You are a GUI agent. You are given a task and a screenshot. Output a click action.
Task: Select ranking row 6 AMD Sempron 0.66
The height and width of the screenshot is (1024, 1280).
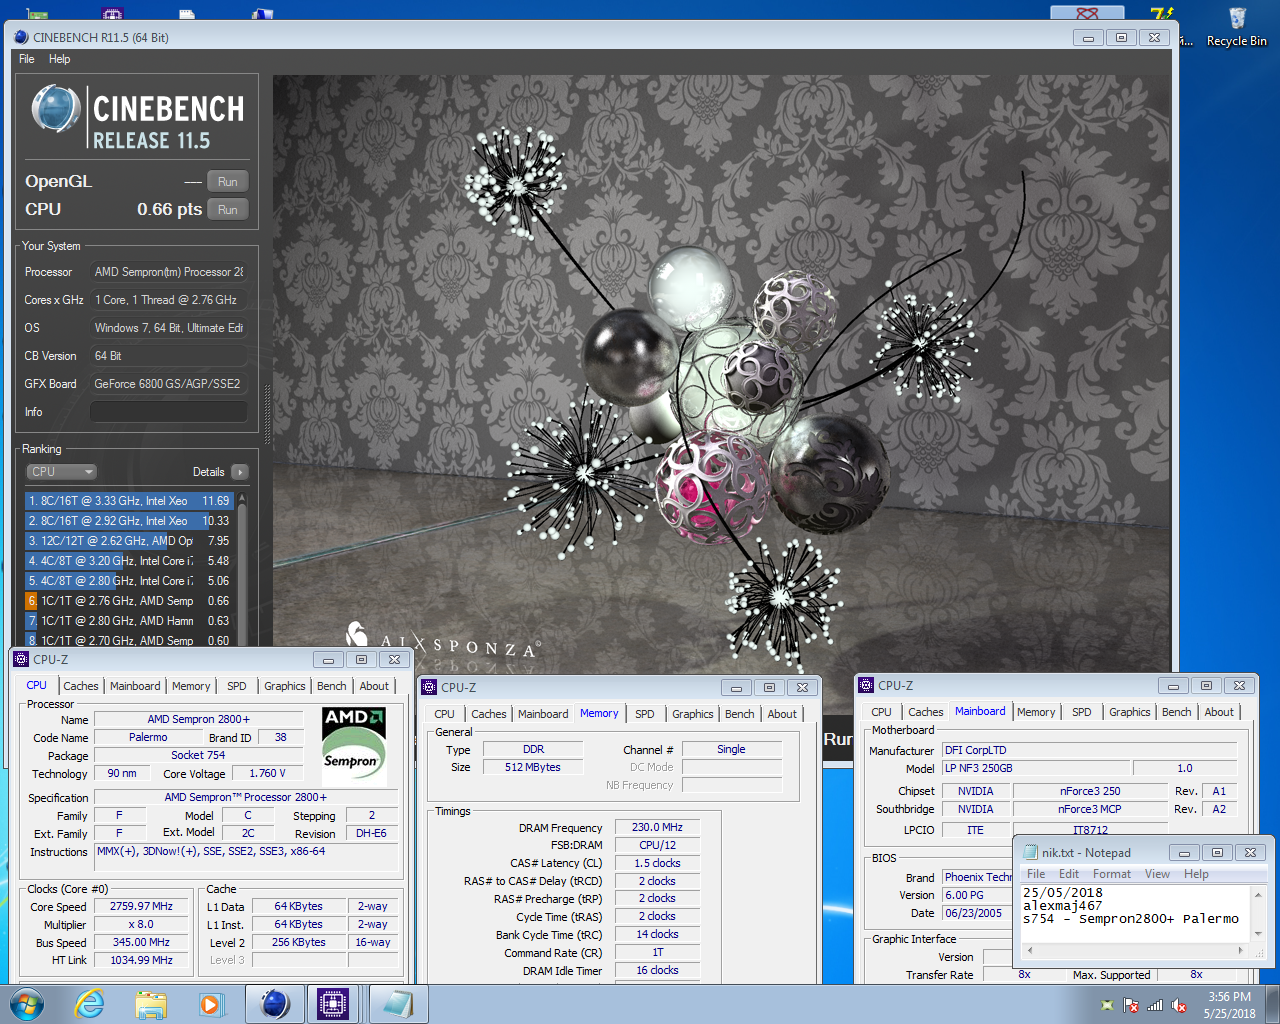tap(129, 601)
